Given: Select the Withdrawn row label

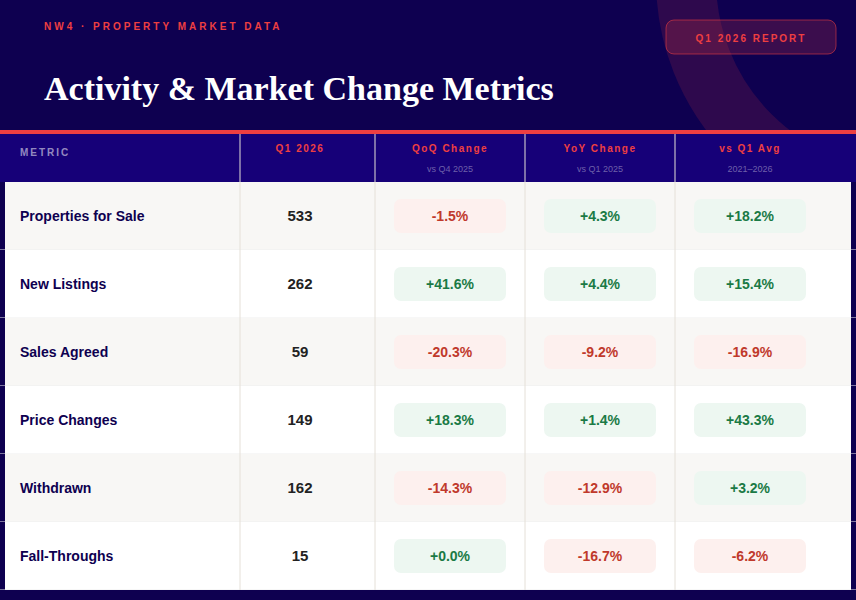Looking at the screenshot, I should (x=55, y=488).
